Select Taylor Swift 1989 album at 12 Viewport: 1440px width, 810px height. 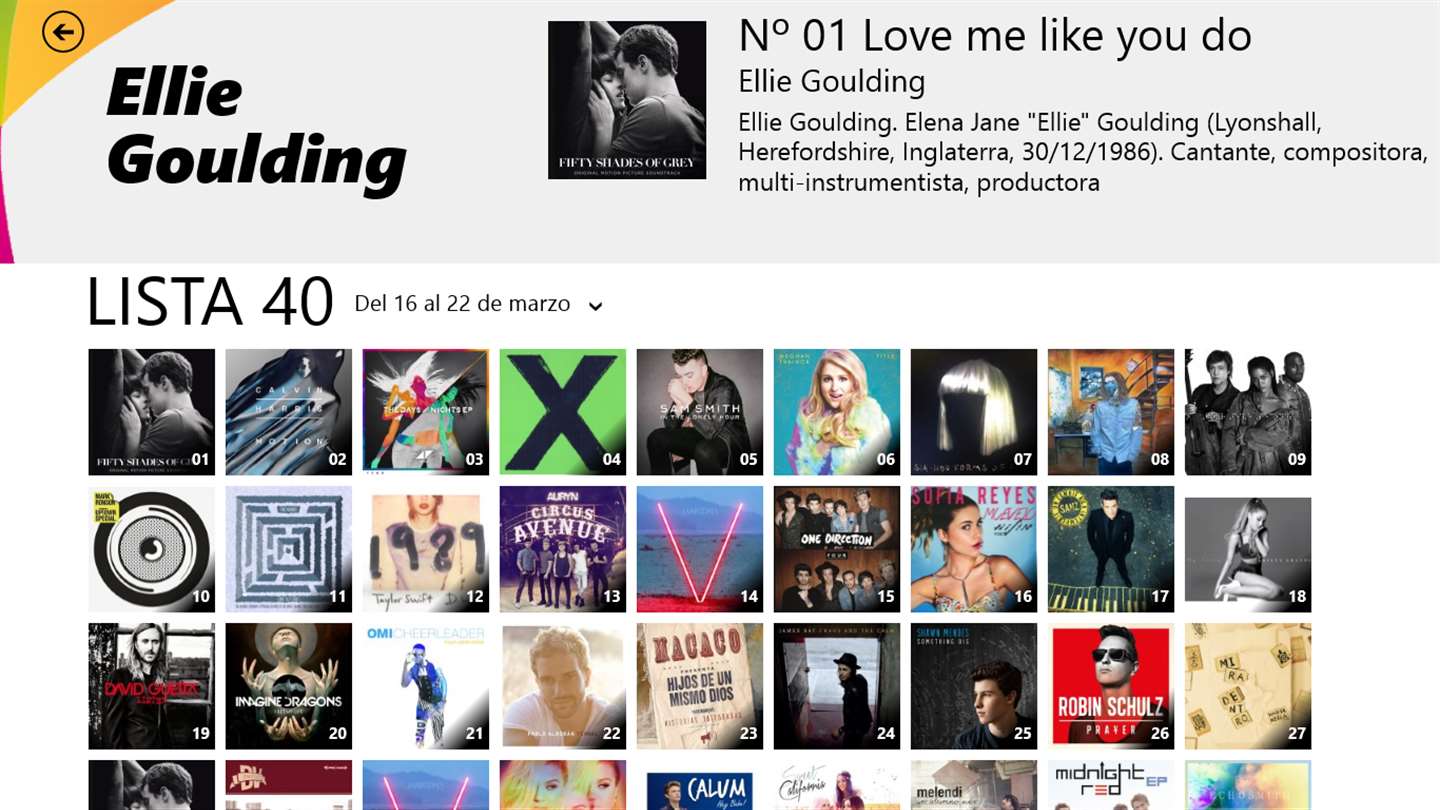point(425,549)
